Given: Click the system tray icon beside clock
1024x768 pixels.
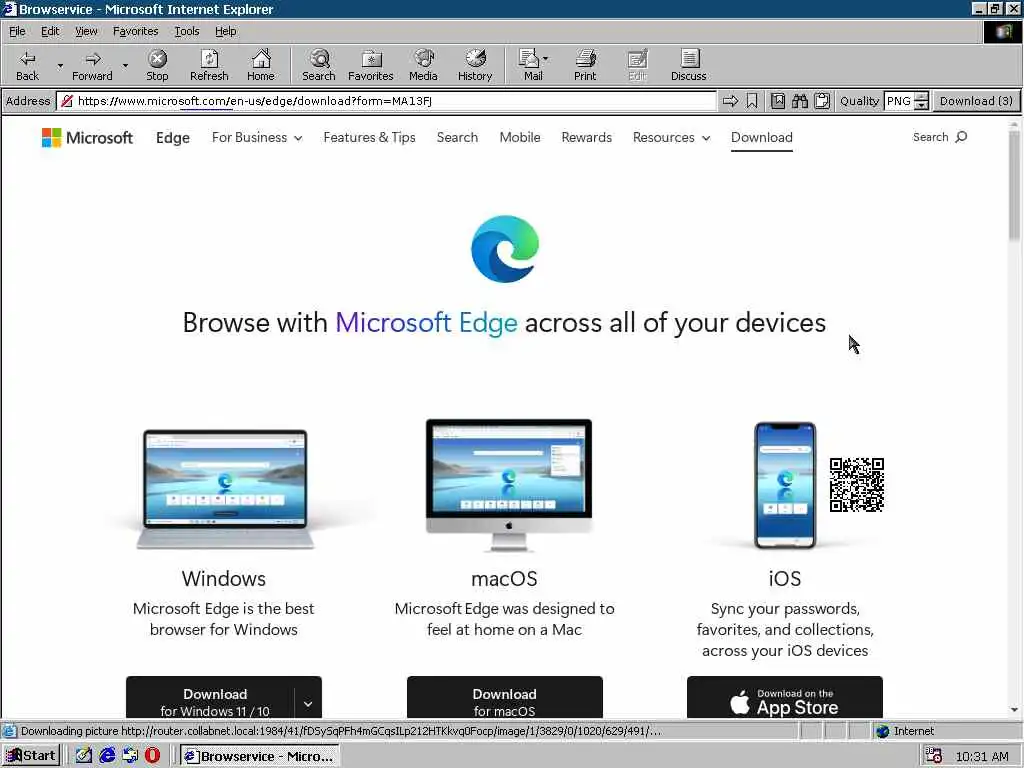Looking at the screenshot, I should (933, 756).
